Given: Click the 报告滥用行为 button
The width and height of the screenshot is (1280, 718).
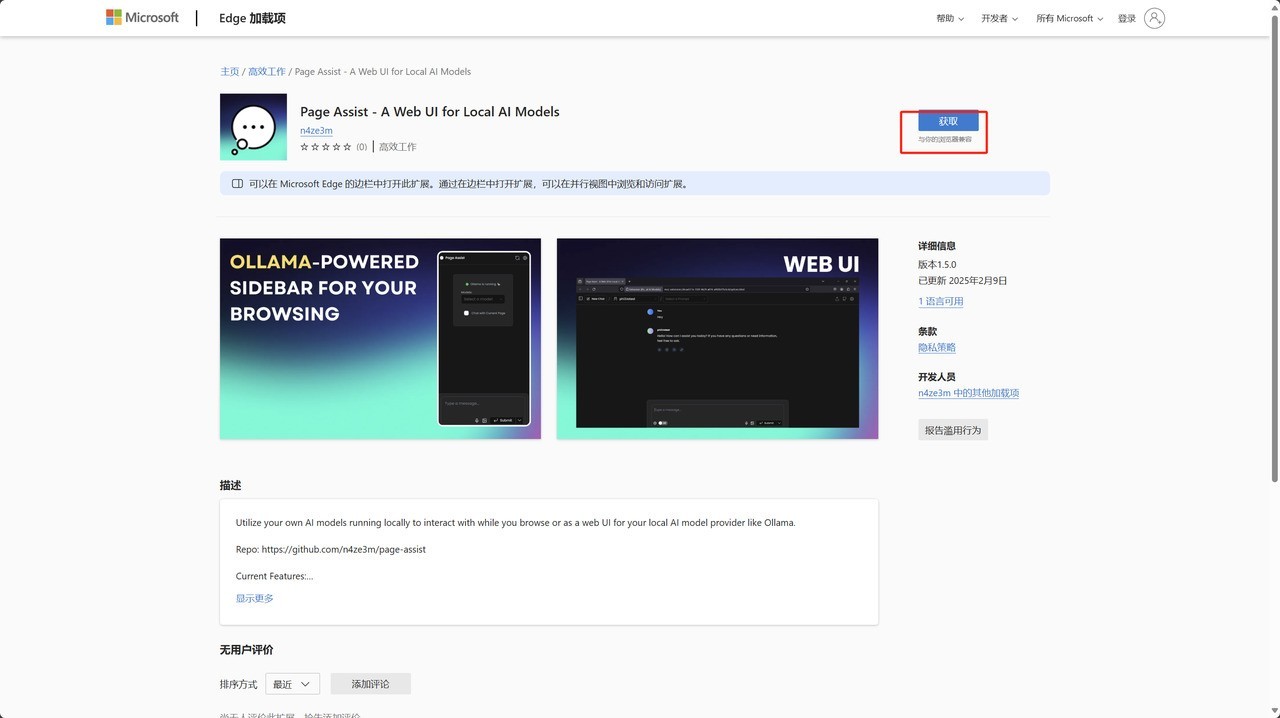Looking at the screenshot, I should pos(953,430).
